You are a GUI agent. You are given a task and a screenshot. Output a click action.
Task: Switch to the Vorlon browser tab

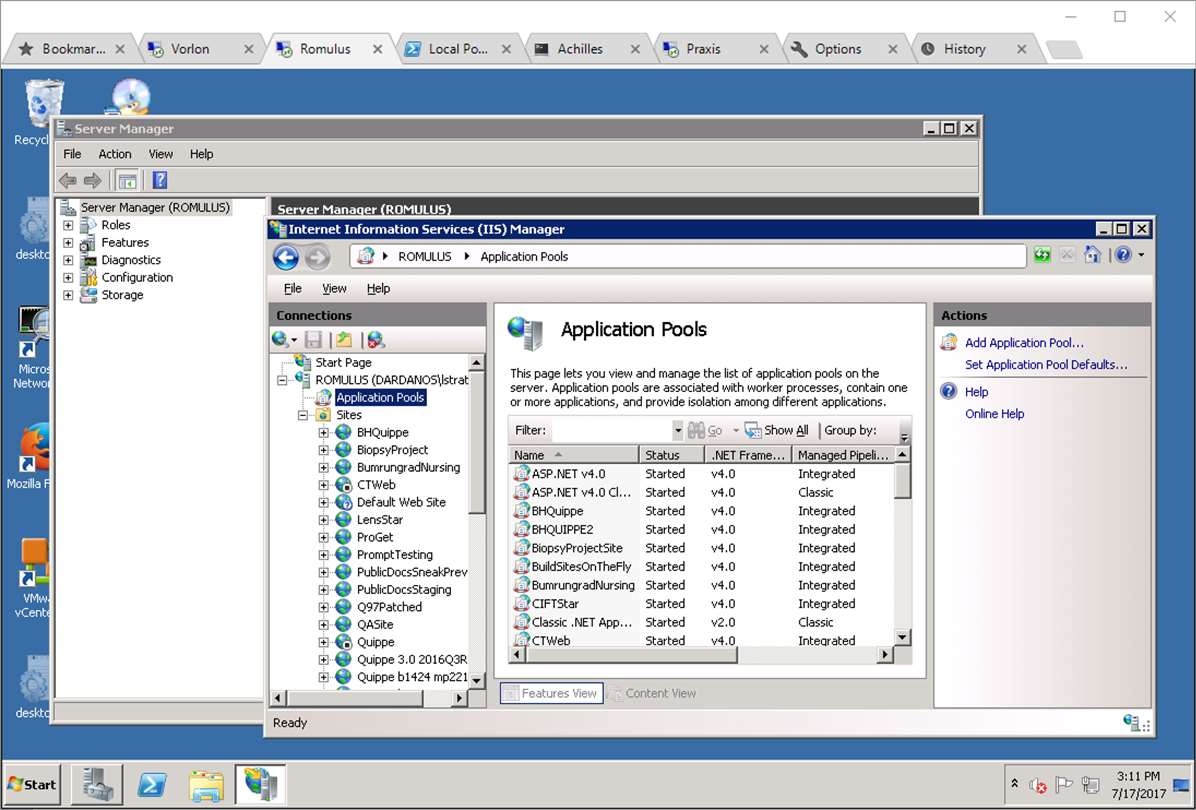point(200,49)
